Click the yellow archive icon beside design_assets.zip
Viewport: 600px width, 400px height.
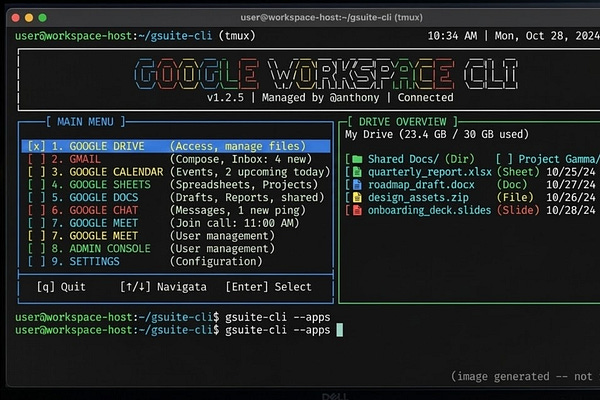pyautogui.click(x=357, y=198)
